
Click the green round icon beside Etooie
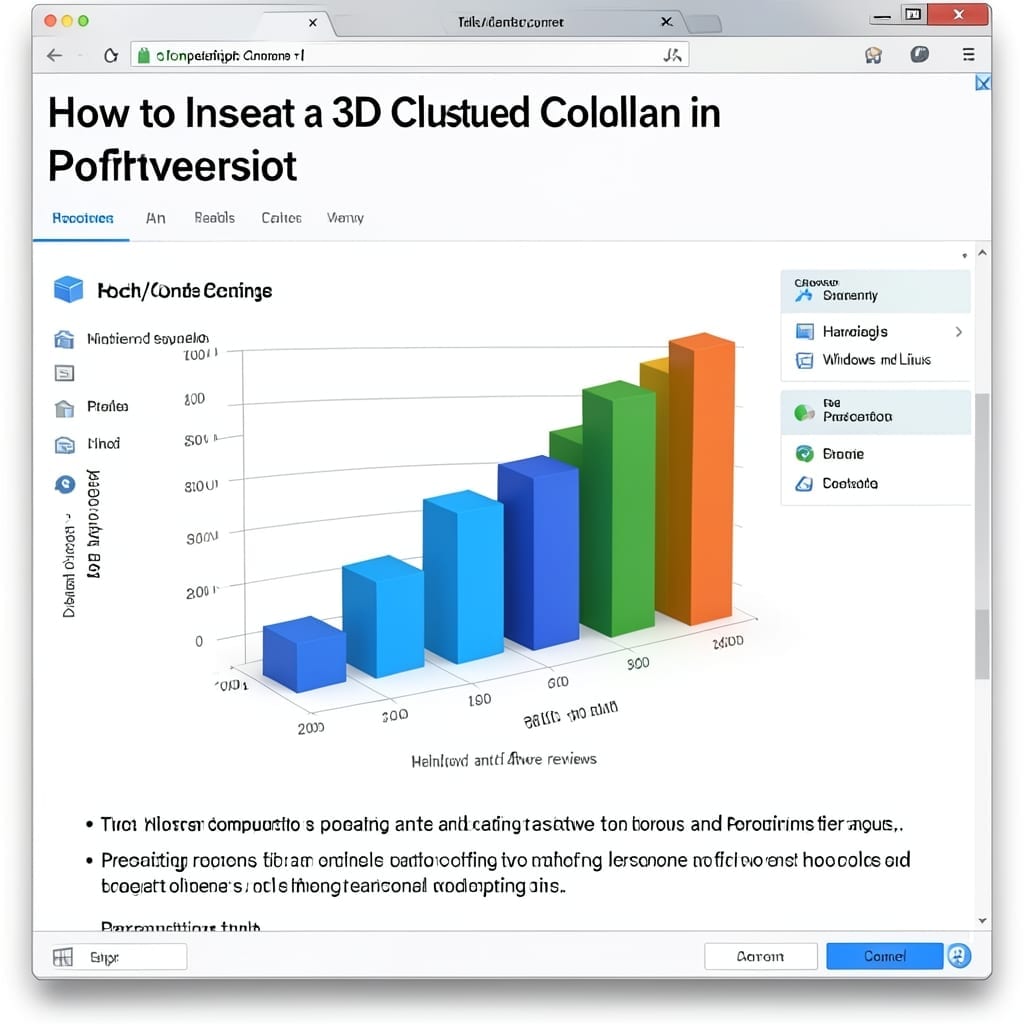pos(805,453)
